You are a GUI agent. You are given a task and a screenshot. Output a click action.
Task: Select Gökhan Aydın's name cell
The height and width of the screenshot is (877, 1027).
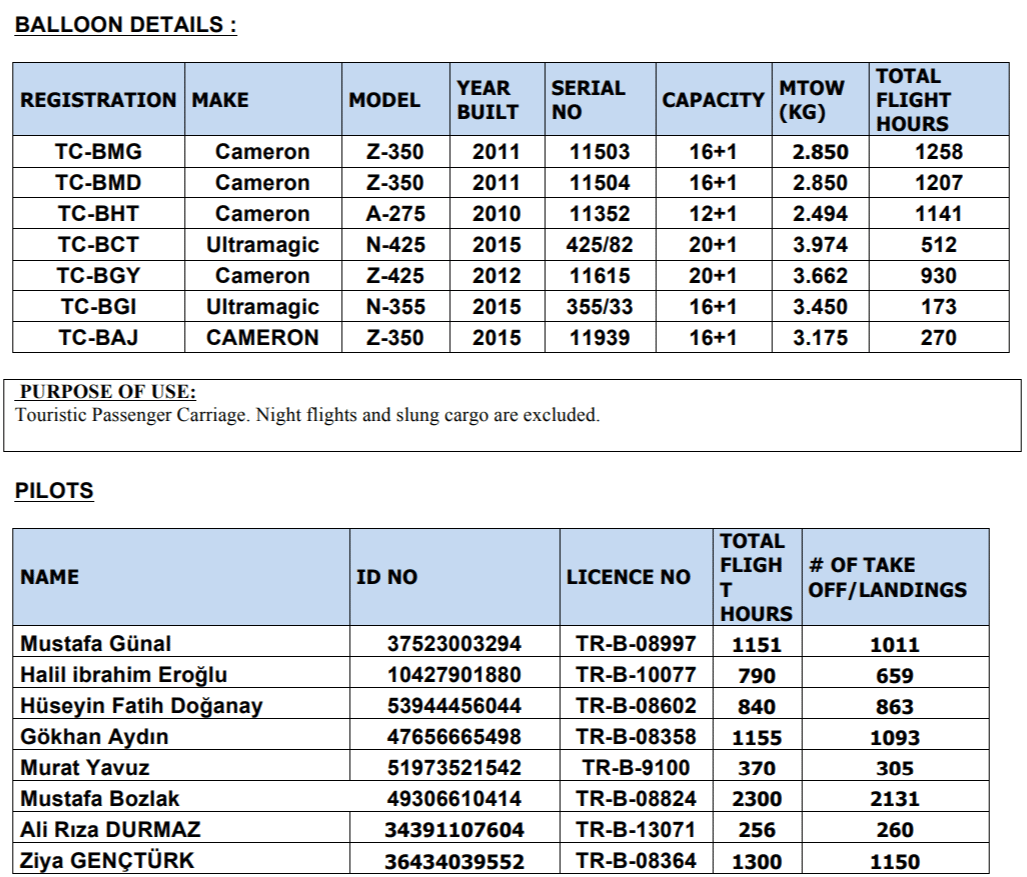(x=94, y=737)
